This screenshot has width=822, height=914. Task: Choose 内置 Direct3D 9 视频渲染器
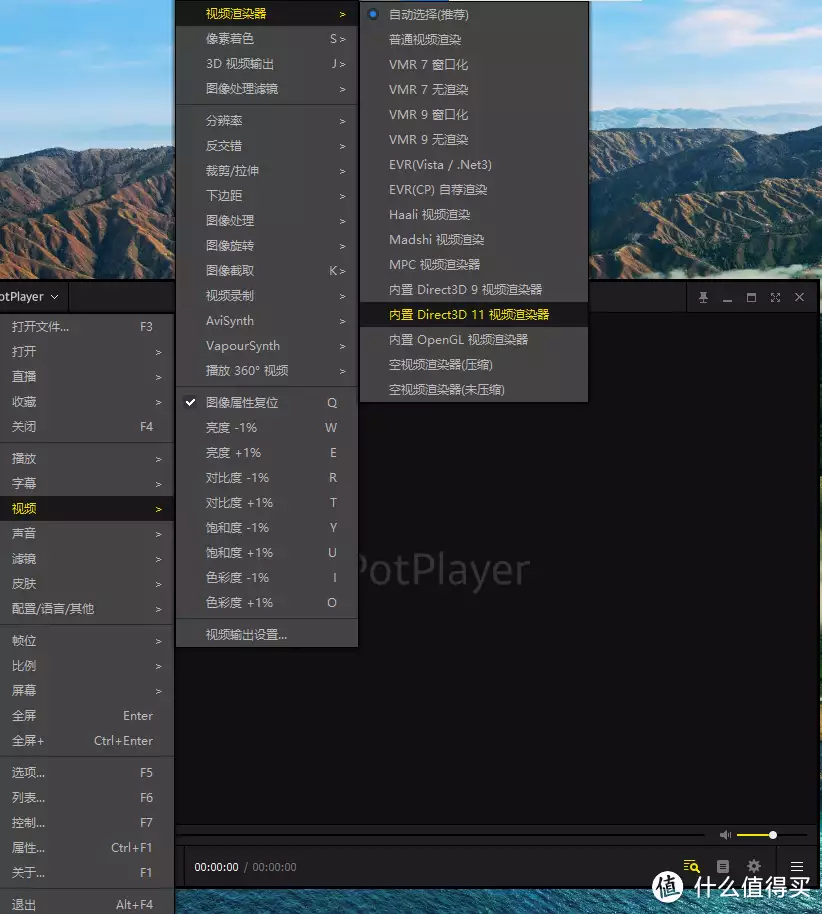474,290
